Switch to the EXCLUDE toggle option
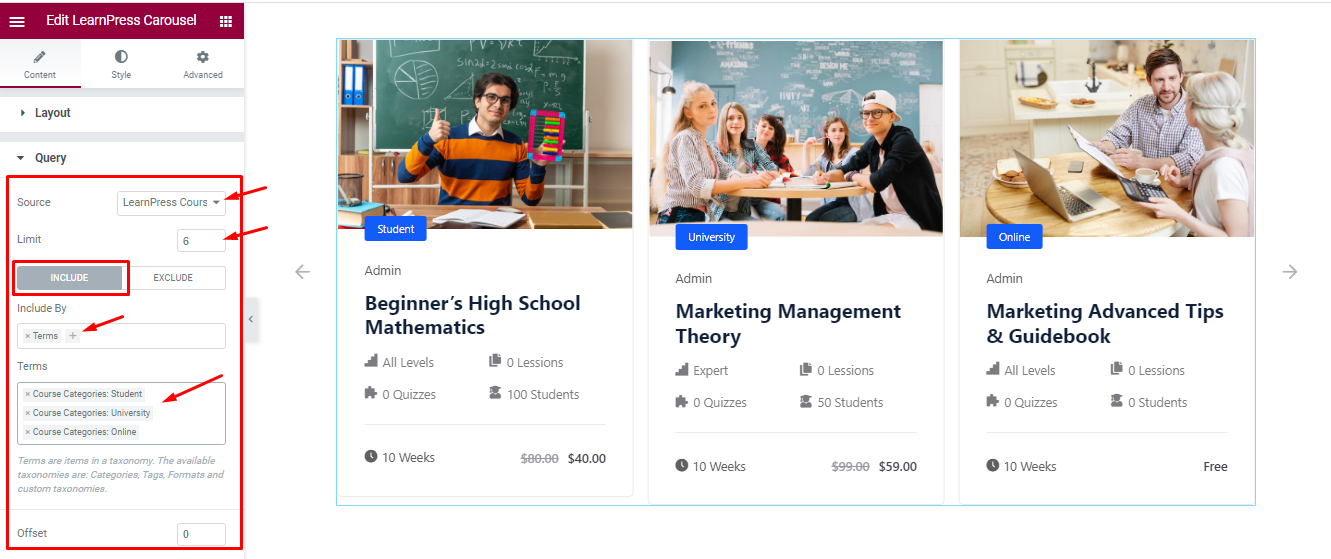1331x559 pixels. 173,278
